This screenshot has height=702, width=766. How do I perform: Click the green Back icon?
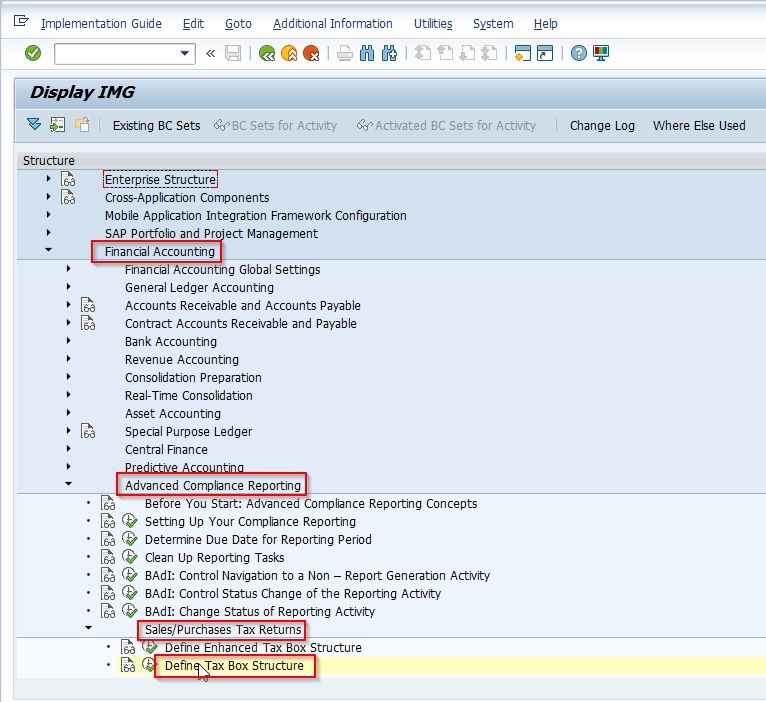point(267,53)
